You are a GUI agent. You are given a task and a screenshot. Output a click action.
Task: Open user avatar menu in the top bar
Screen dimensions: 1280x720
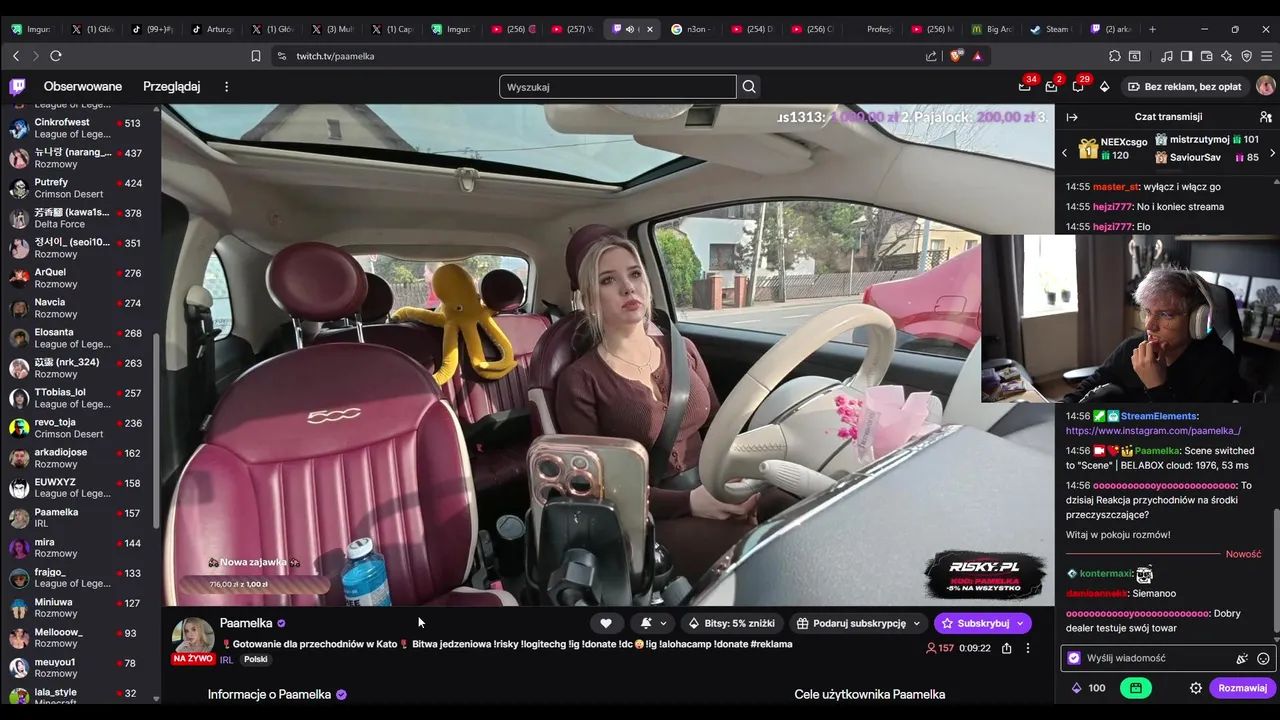(1265, 87)
